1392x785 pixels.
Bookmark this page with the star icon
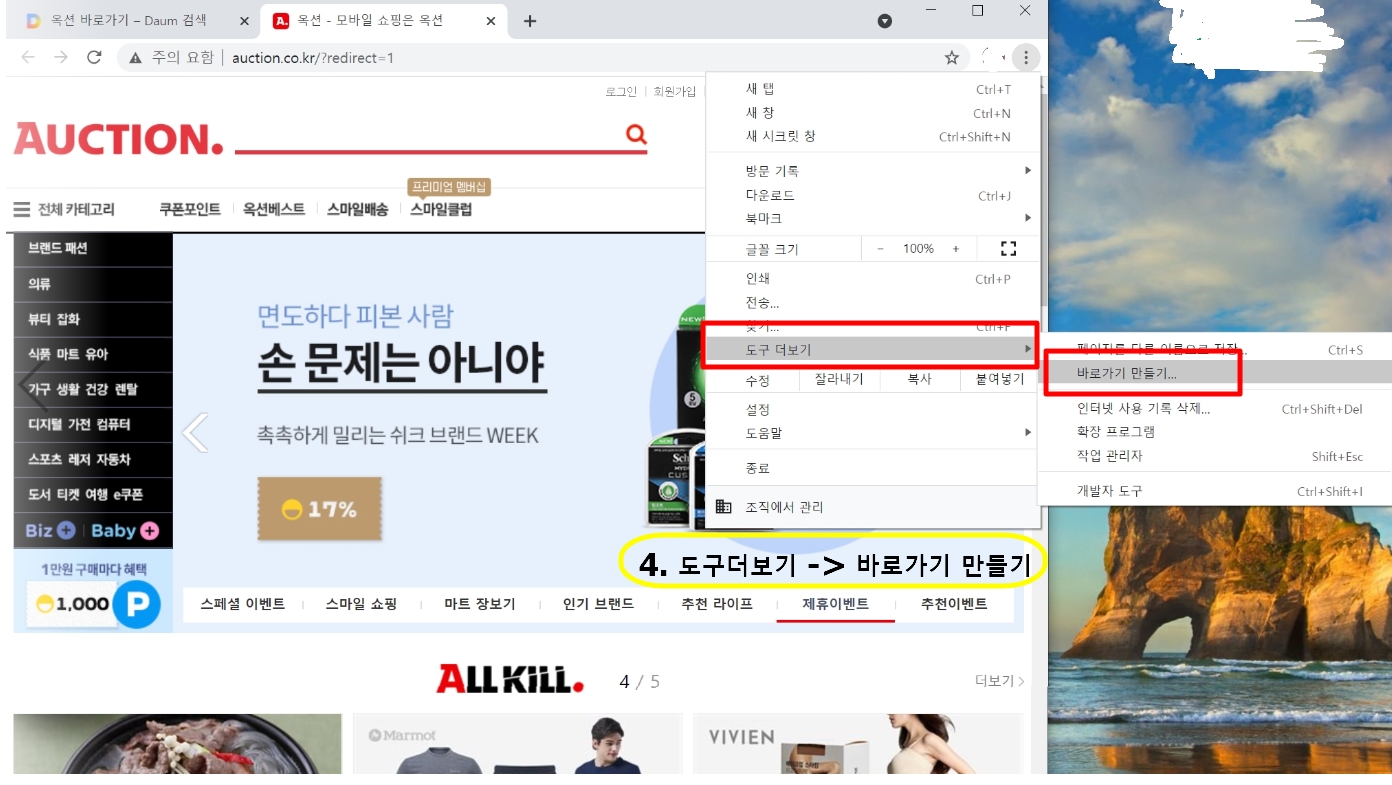coord(952,58)
